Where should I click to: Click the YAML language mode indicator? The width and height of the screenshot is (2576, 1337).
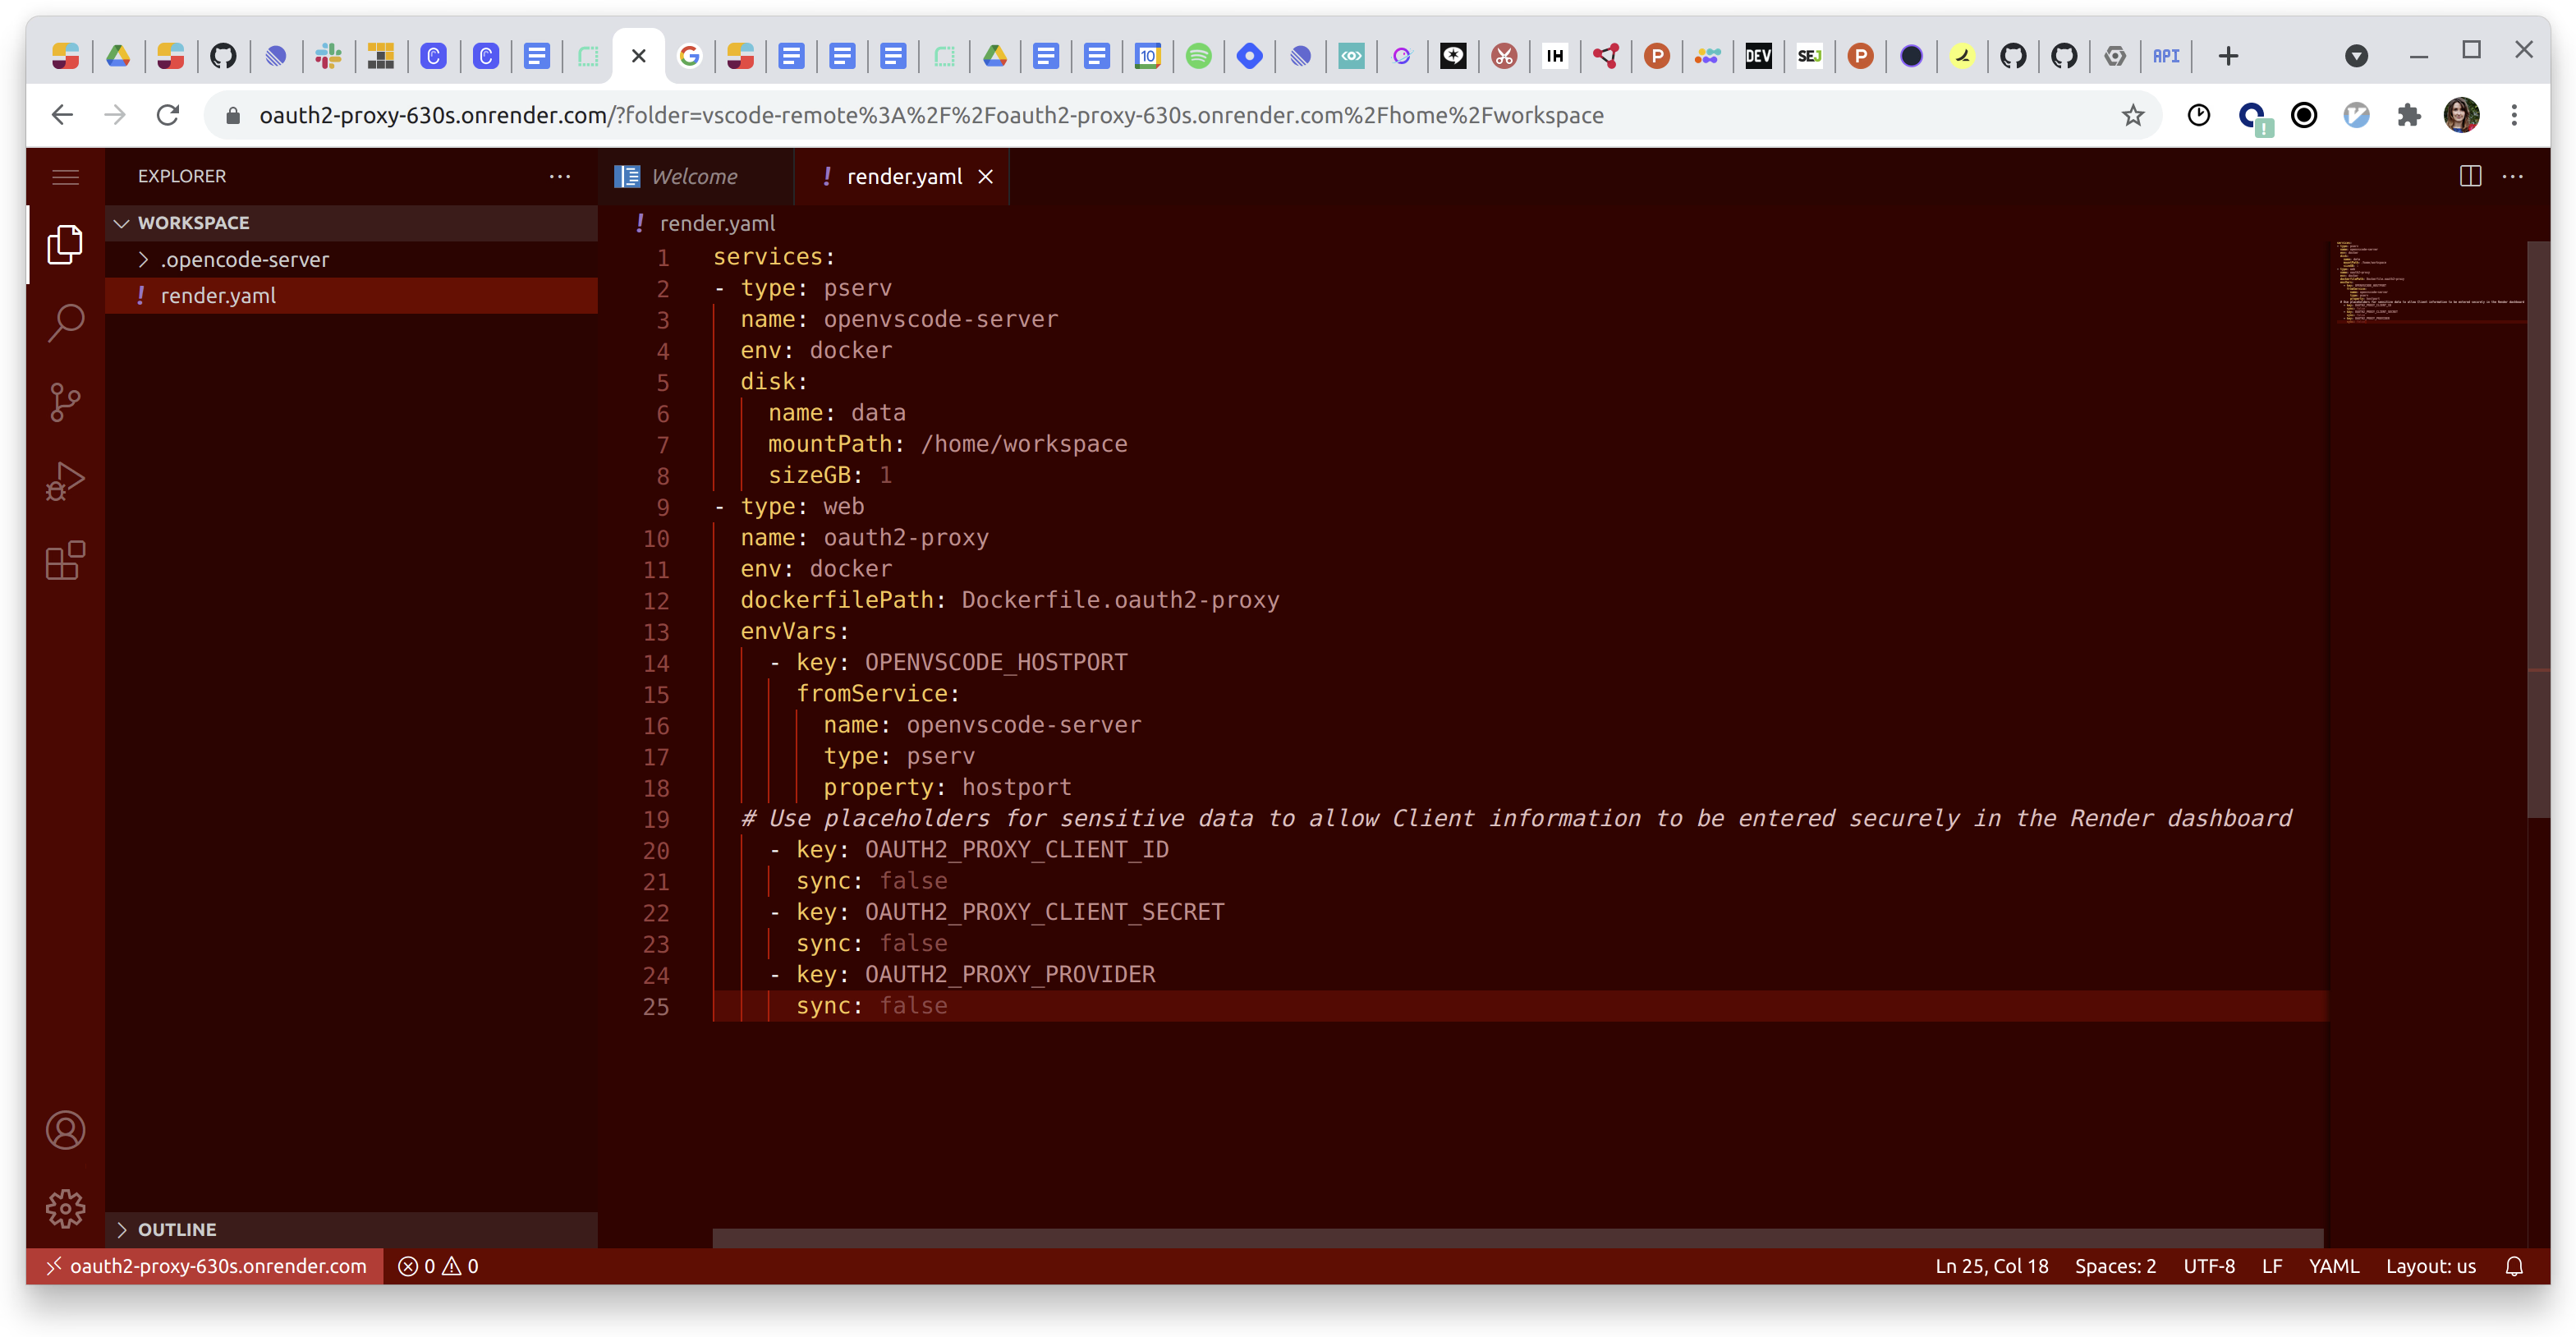(x=2330, y=1264)
